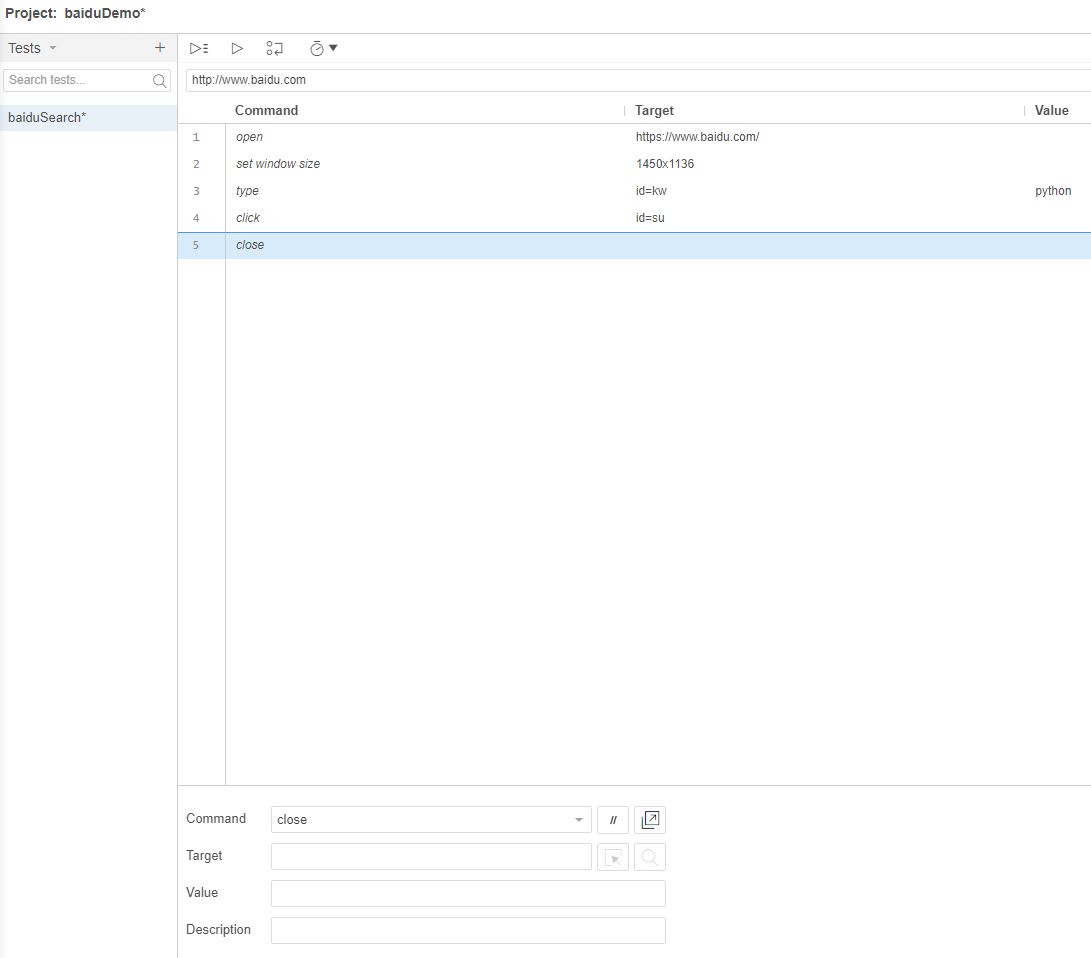Run the current test

click(237, 48)
